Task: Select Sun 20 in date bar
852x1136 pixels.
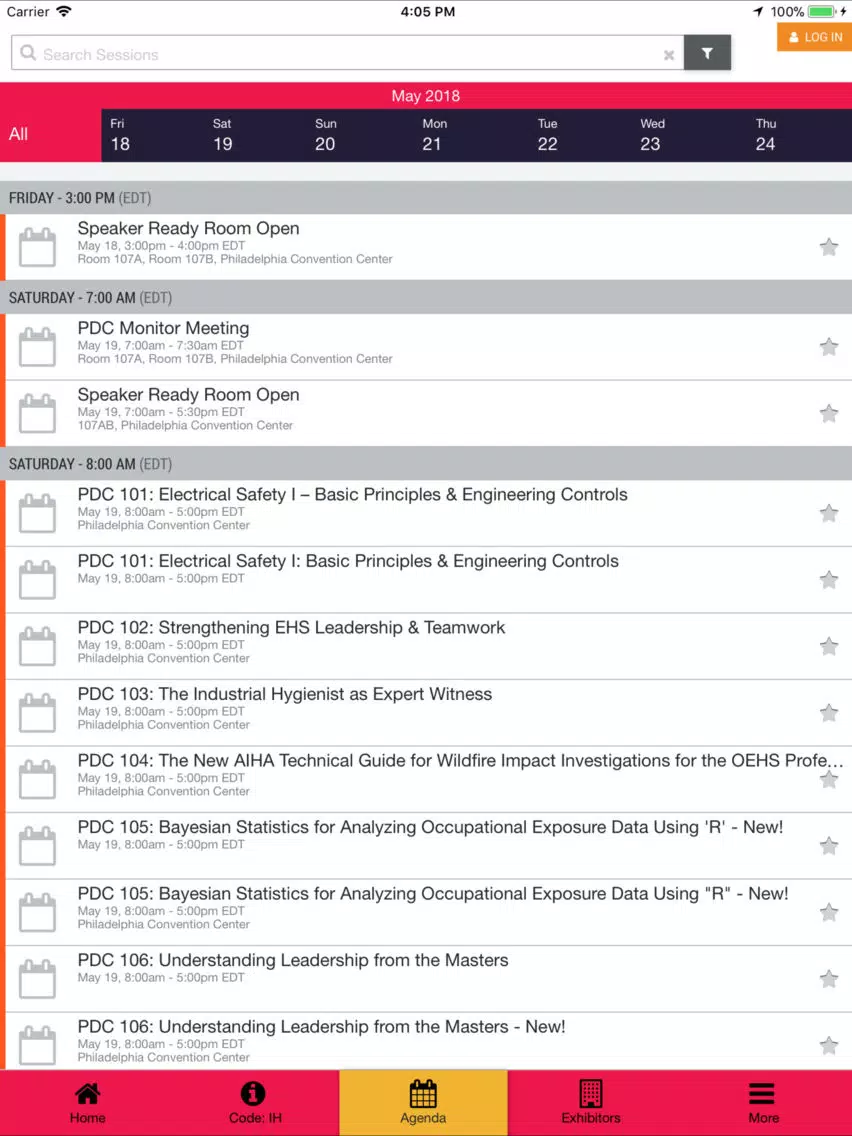Action: (x=325, y=135)
